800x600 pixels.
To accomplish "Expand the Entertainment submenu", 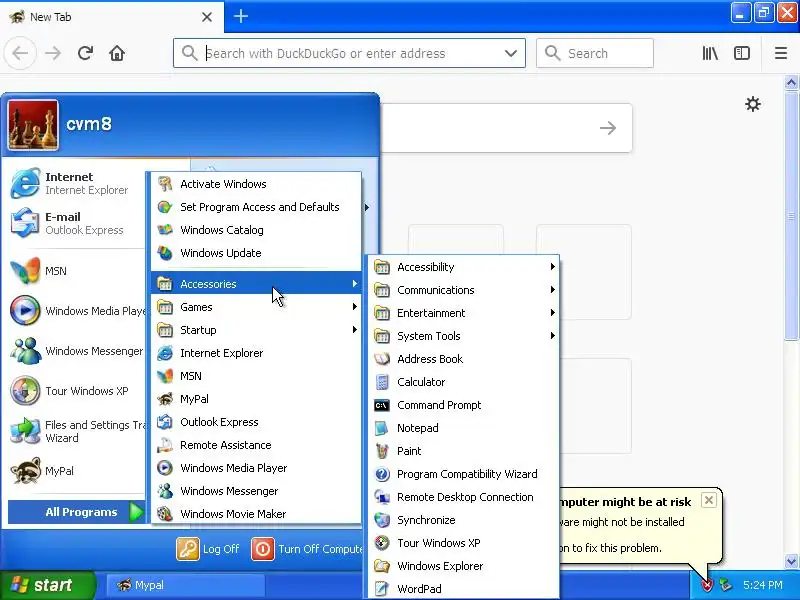I will point(463,313).
